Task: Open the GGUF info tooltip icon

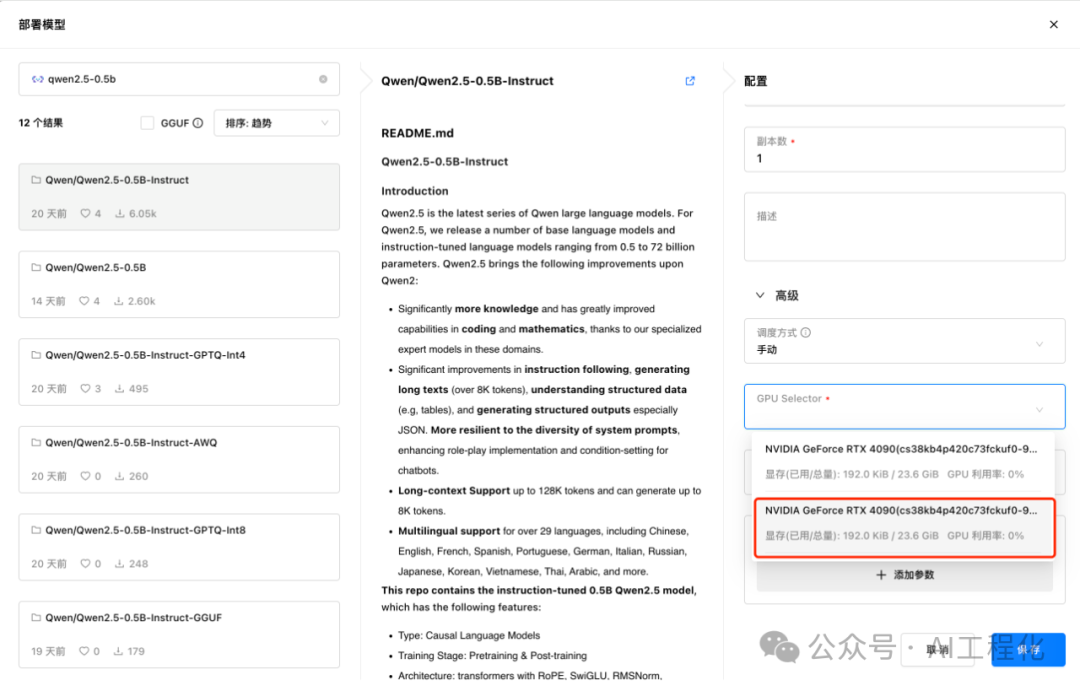Action: click(x=198, y=123)
